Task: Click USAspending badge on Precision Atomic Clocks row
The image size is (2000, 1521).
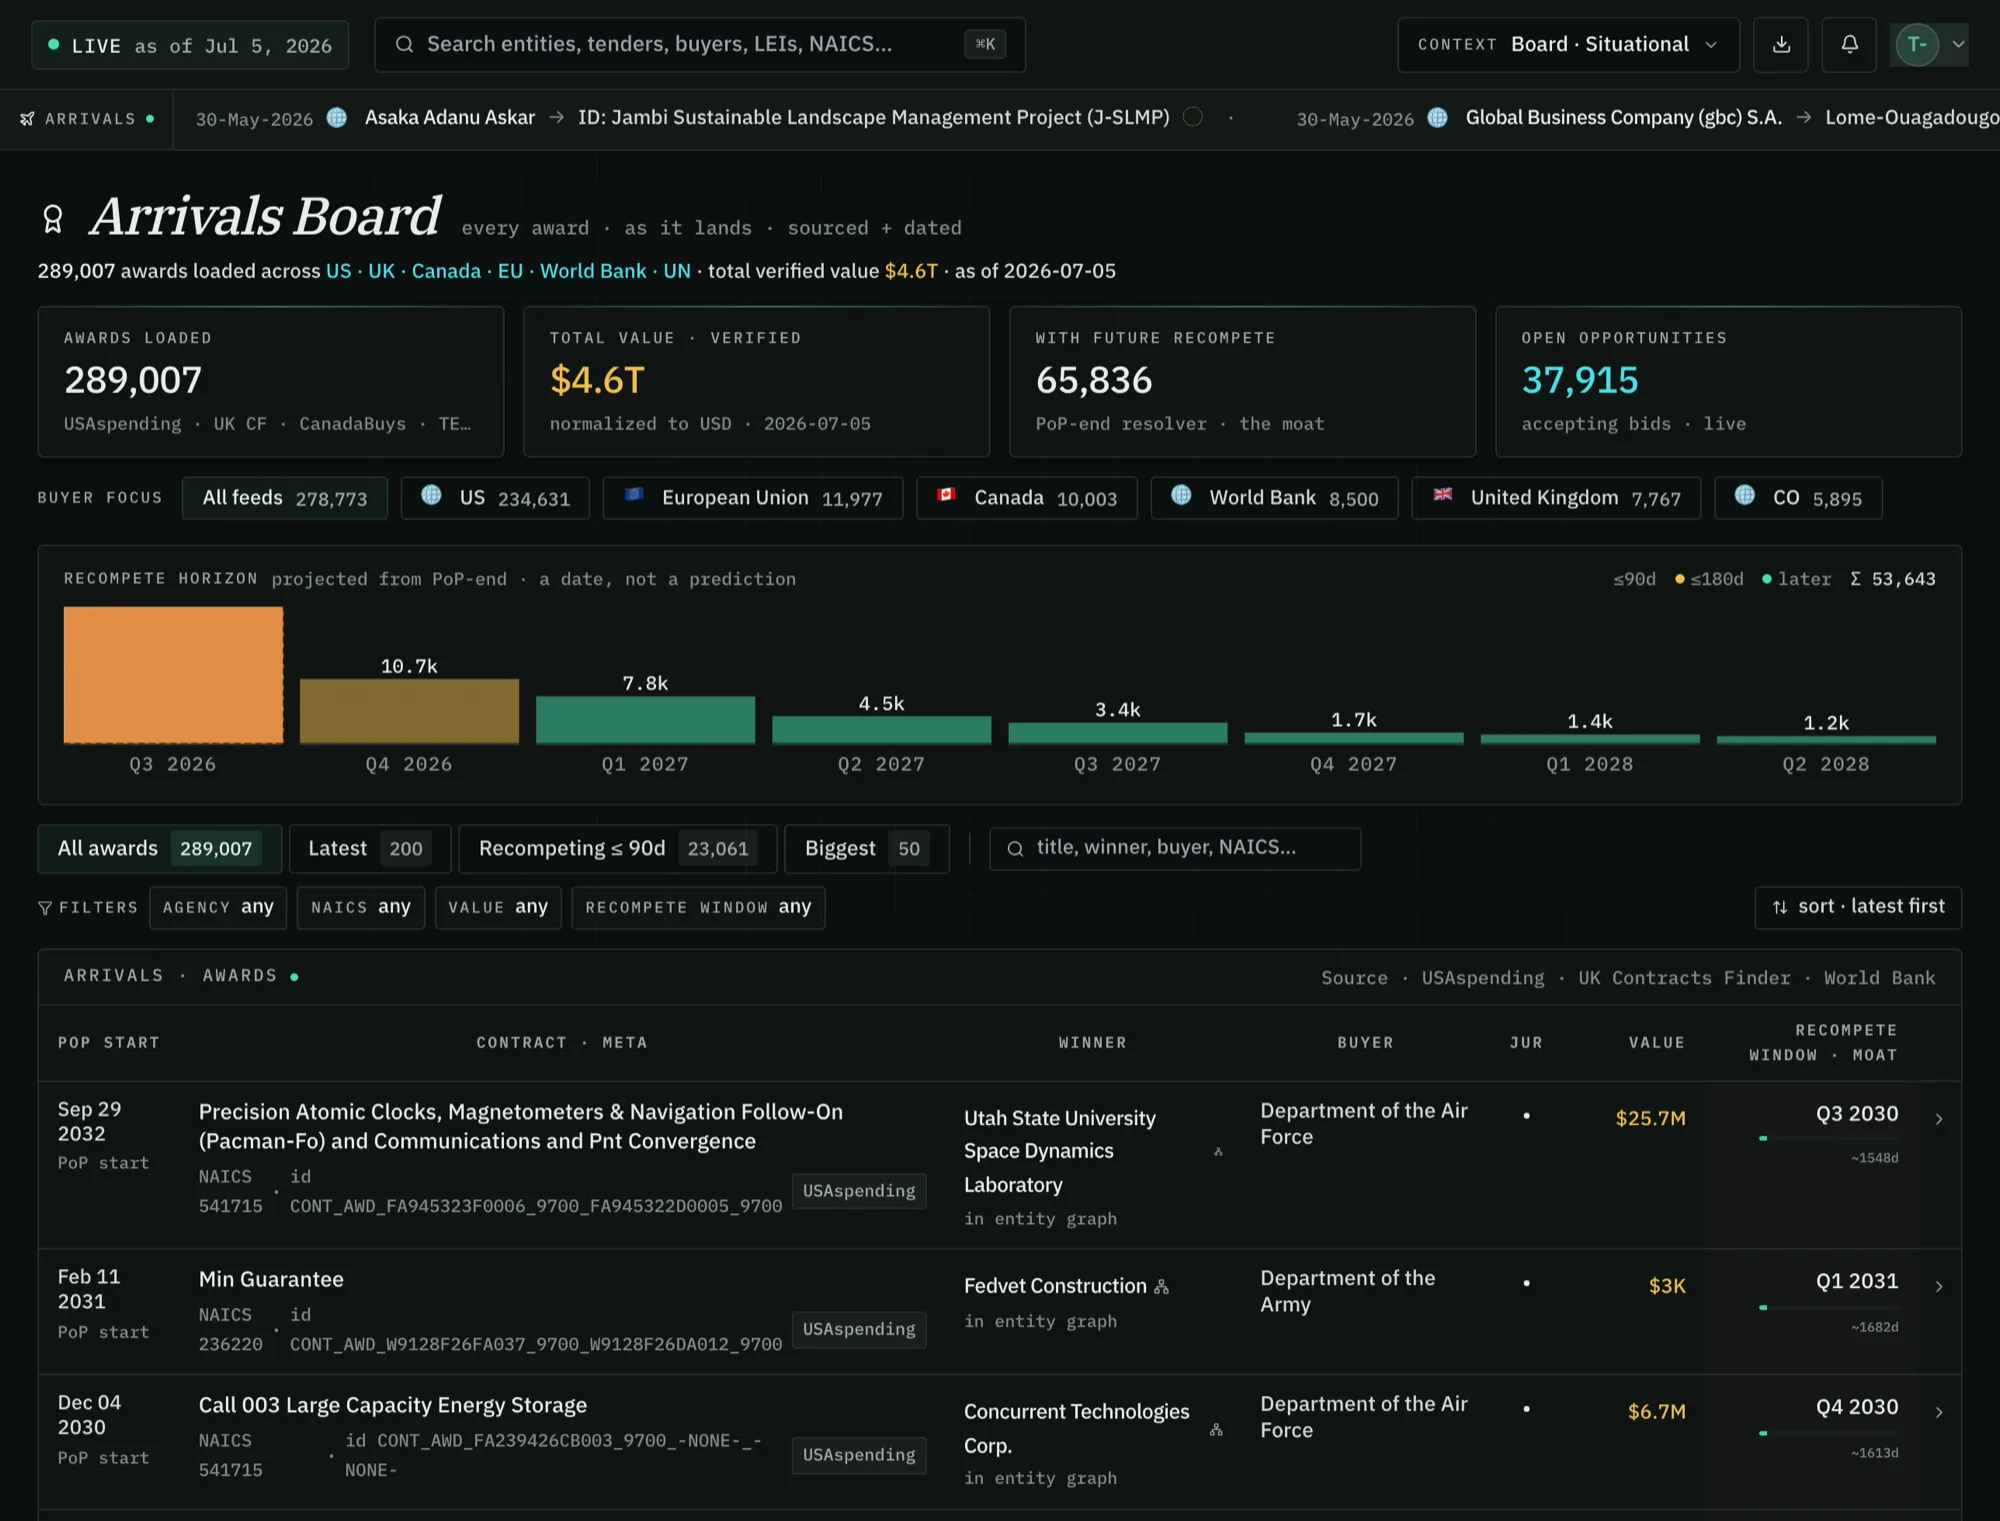Action: coord(859,1191)
